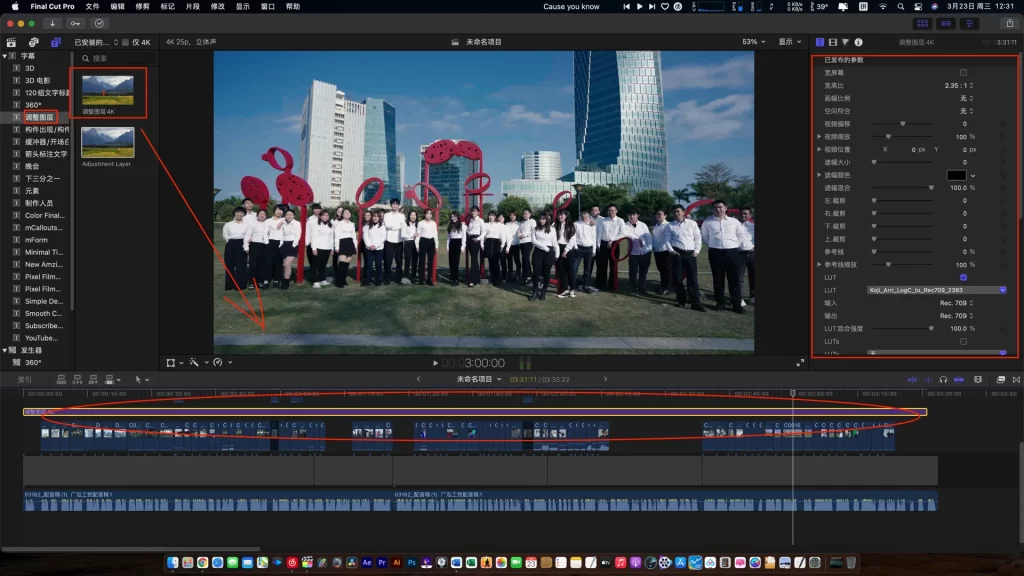The height and width of the screenshot is (576, 1024).
Task: Select 调整图层 in titles sidebar
Action: 39,117
